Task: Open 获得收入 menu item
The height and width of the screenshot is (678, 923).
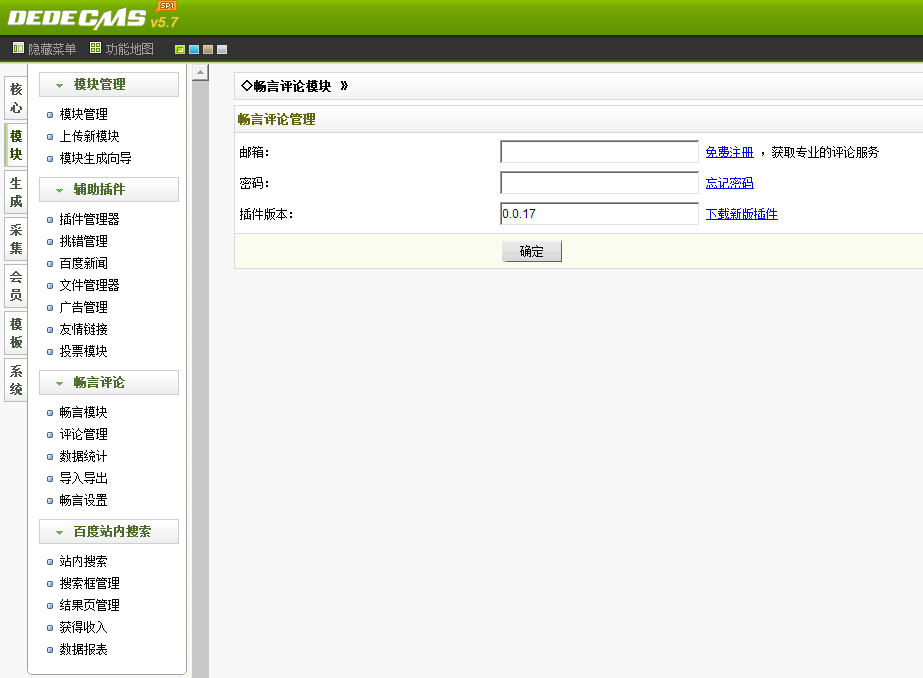Action: (x=84, y=627)
